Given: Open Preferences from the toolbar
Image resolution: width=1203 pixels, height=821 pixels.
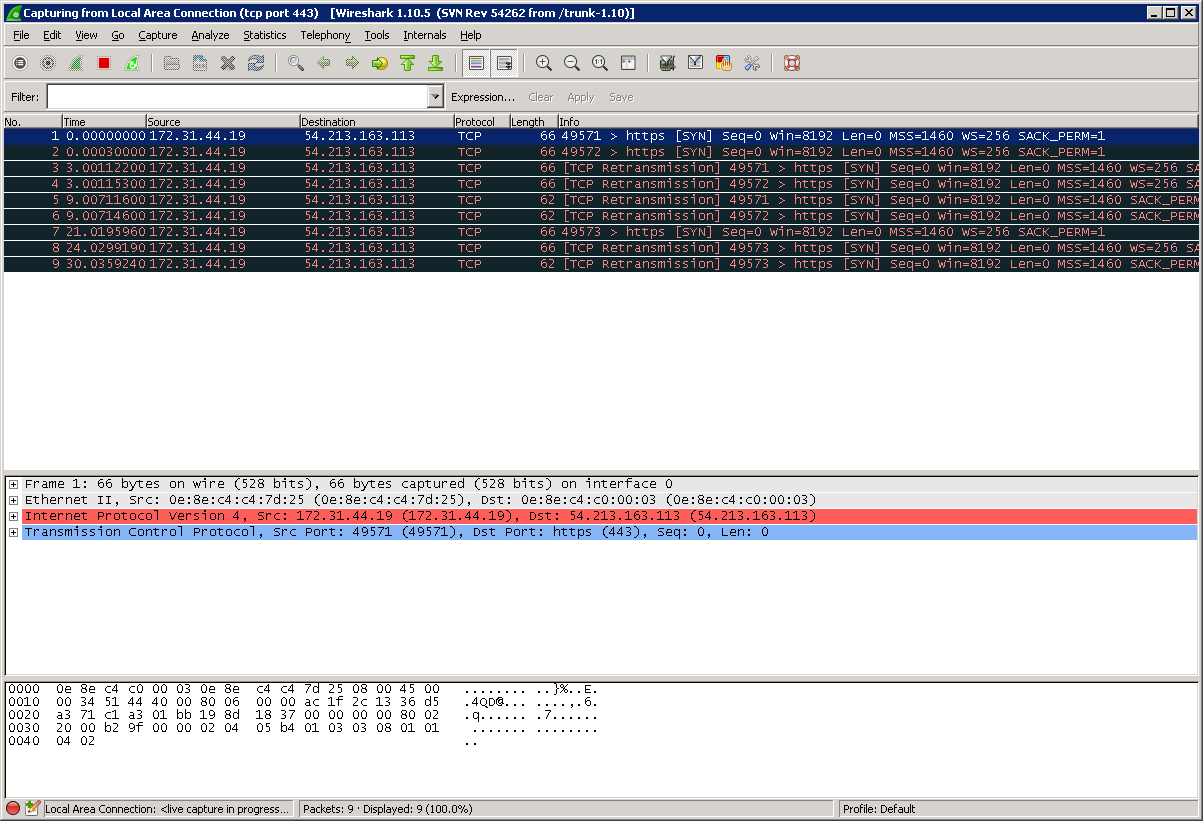Looking at the screenshot, I should tap(752, 63).
